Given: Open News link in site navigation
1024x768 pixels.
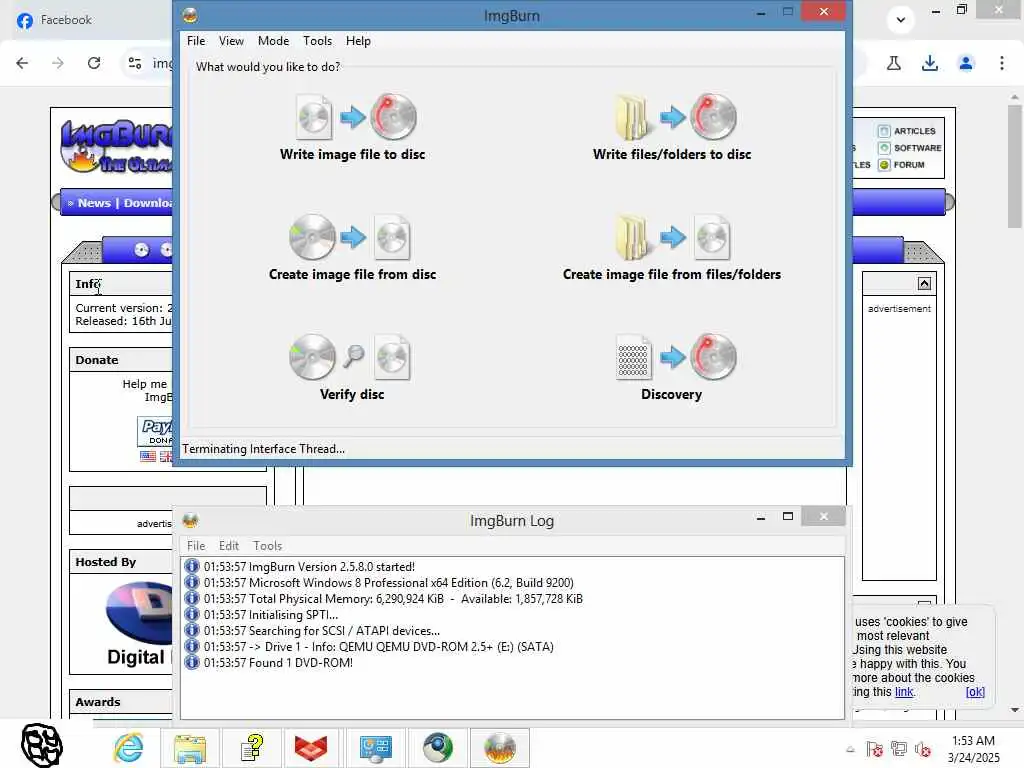Looking at the screenshot, I should coord(94,203).
